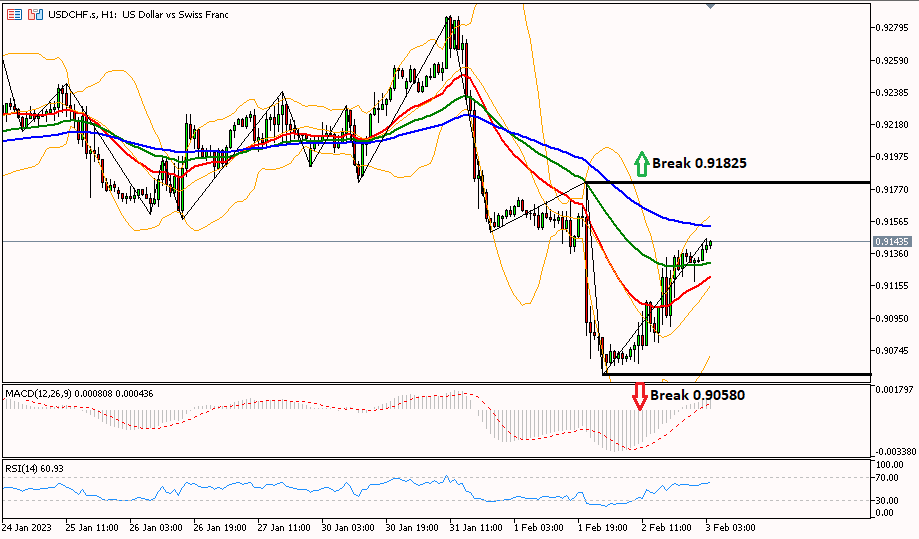This screenshot has width=919, height=539.
Task: Click the chart shift triangle marker
Action: click(x=710, y=6)
